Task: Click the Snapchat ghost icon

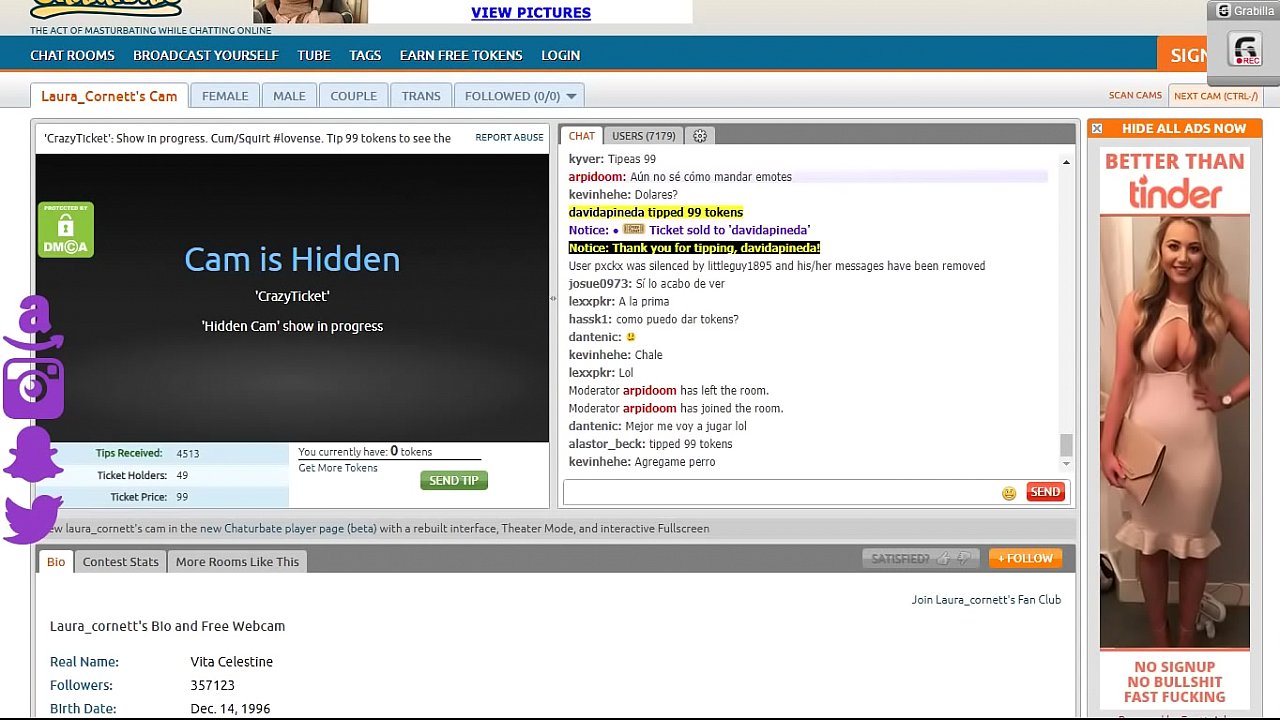Action: point(34,455)
